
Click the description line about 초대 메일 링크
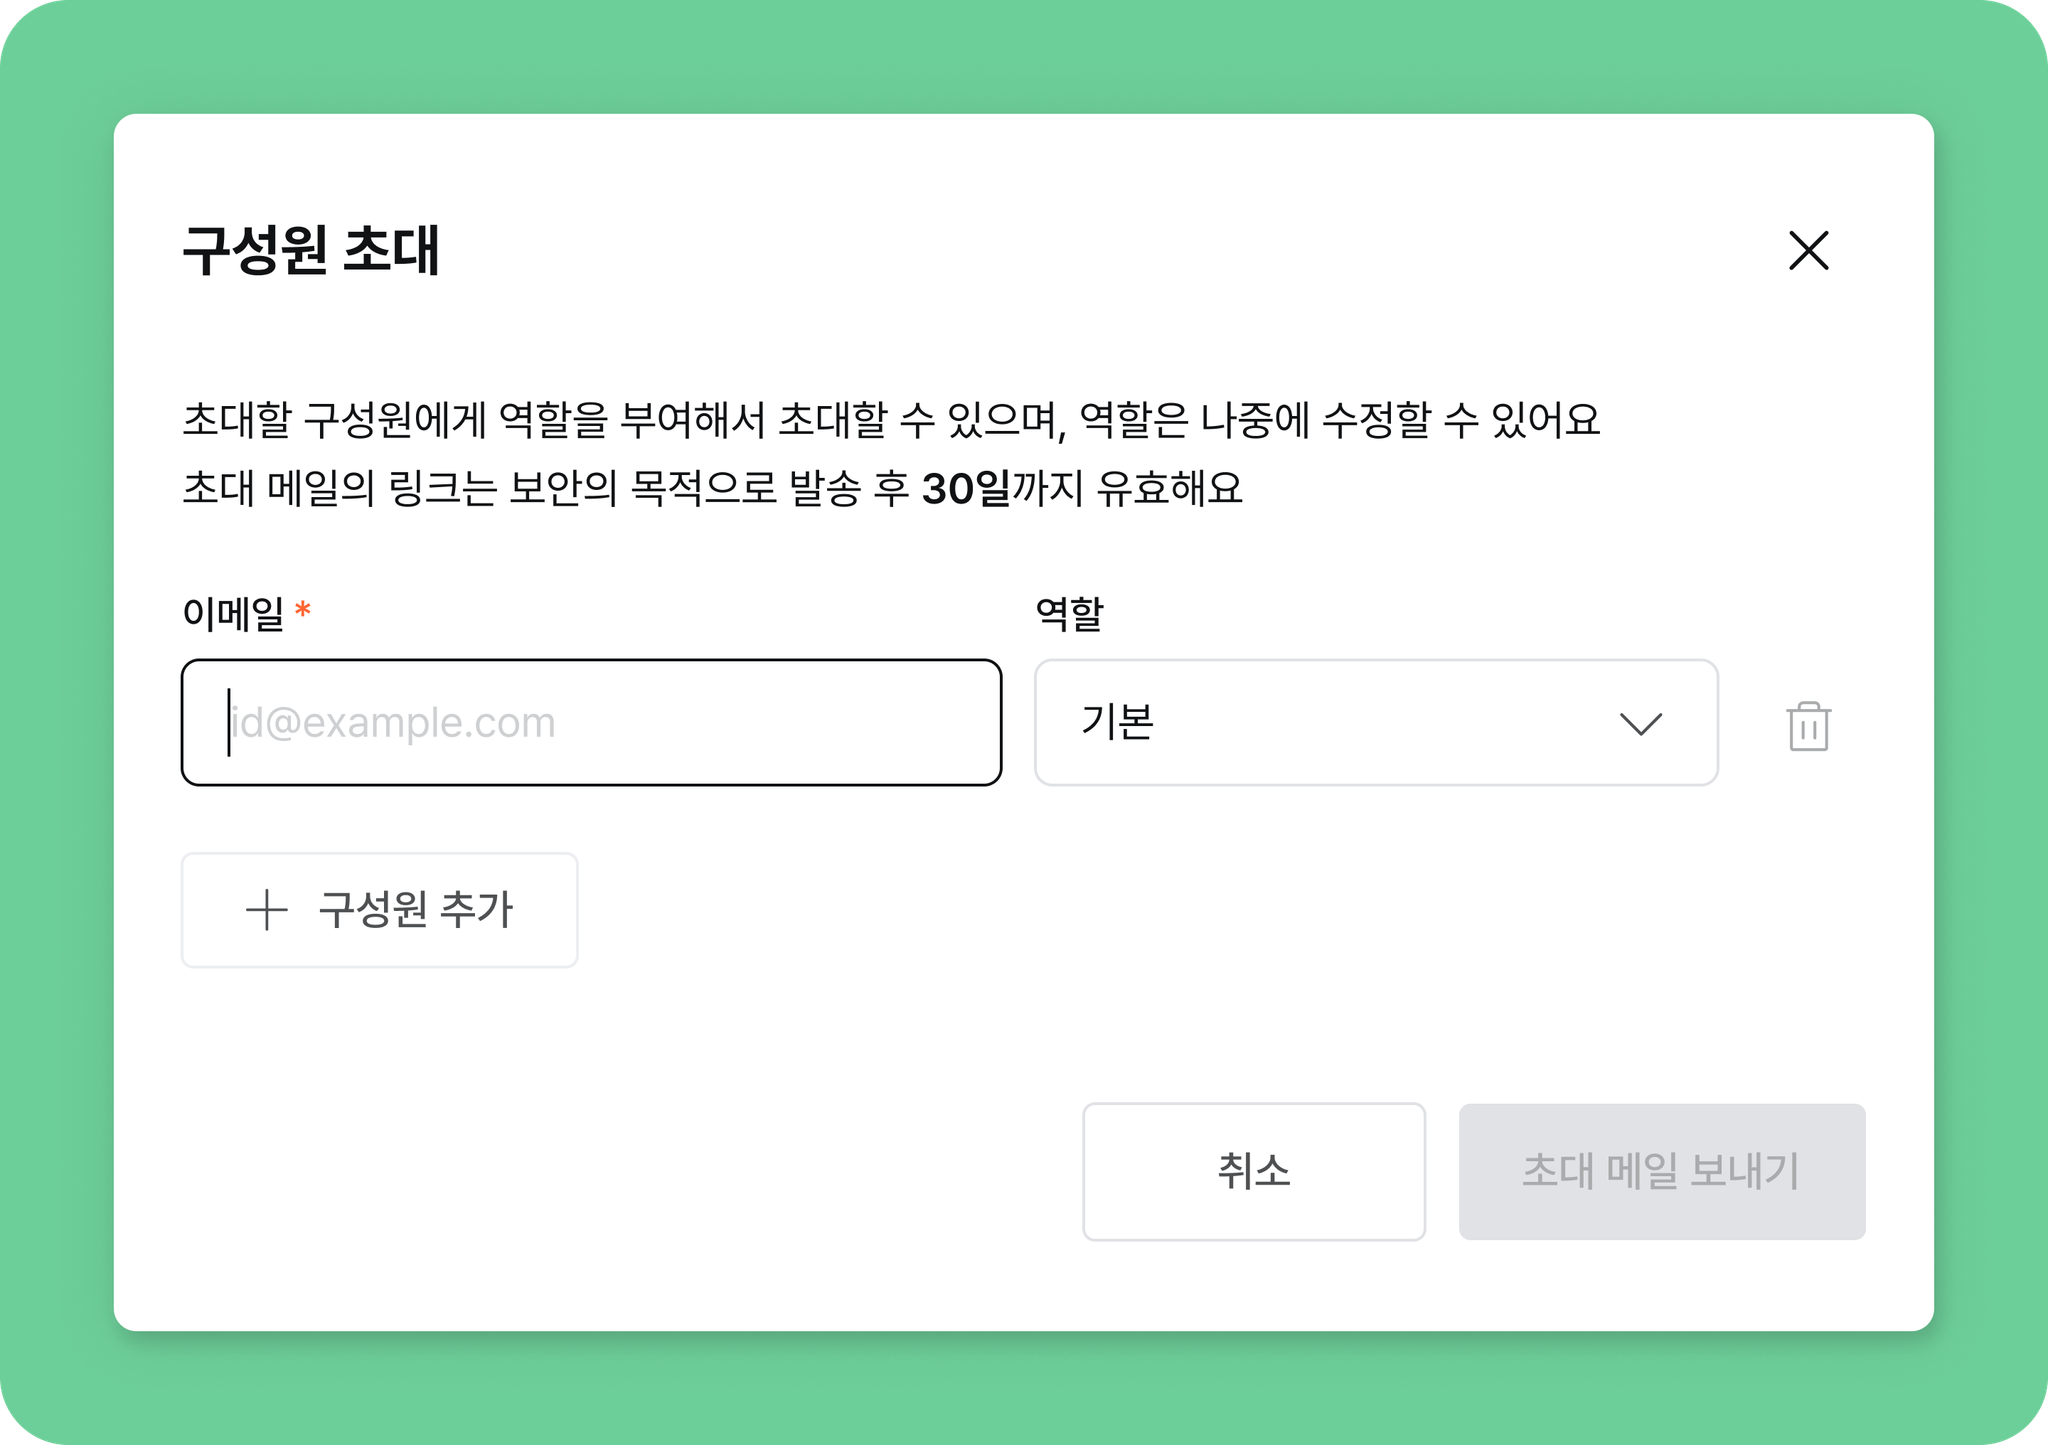point(712,489)
